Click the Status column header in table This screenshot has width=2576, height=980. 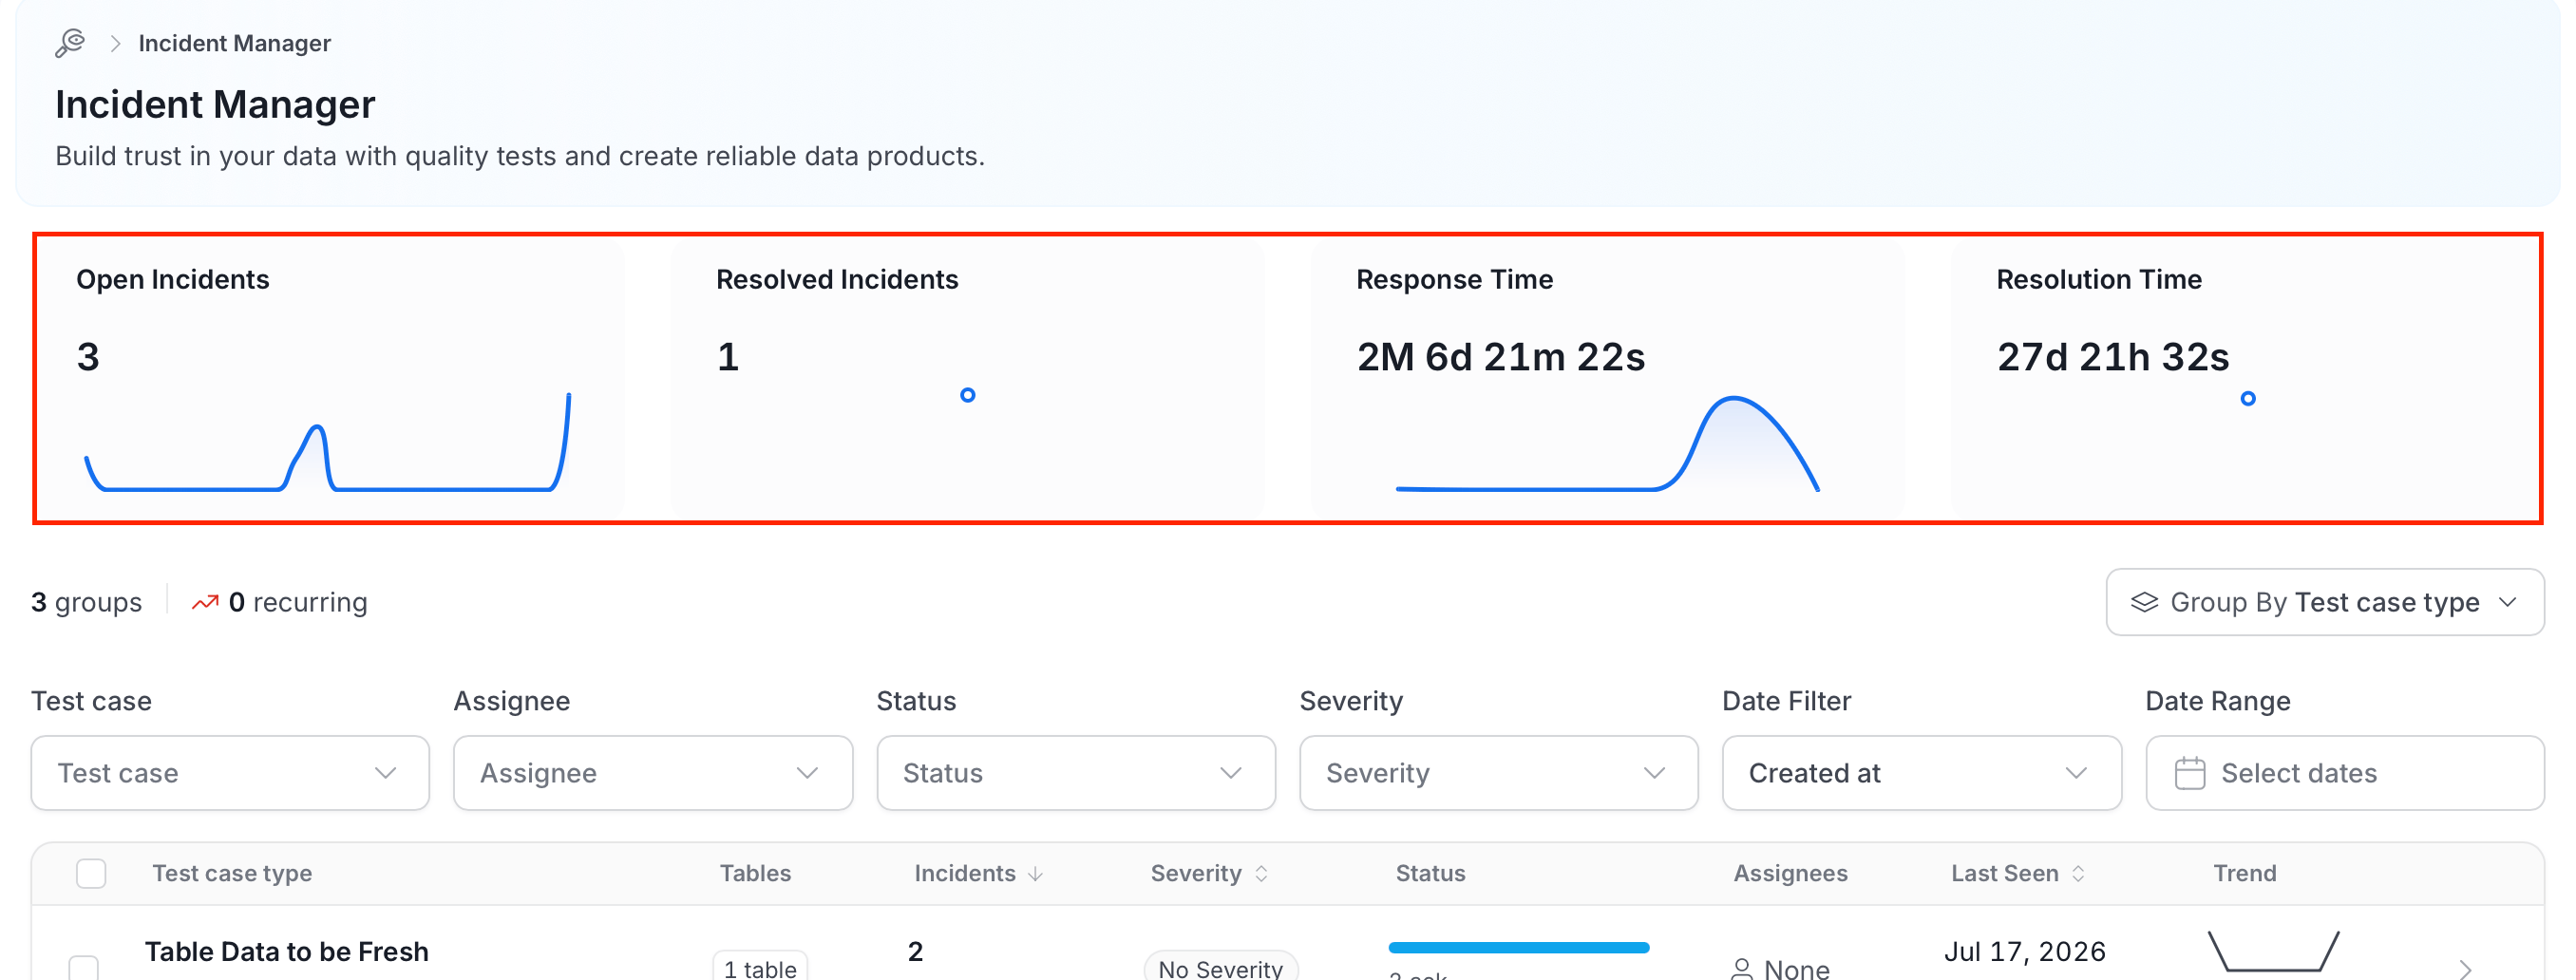point(1430,873)
